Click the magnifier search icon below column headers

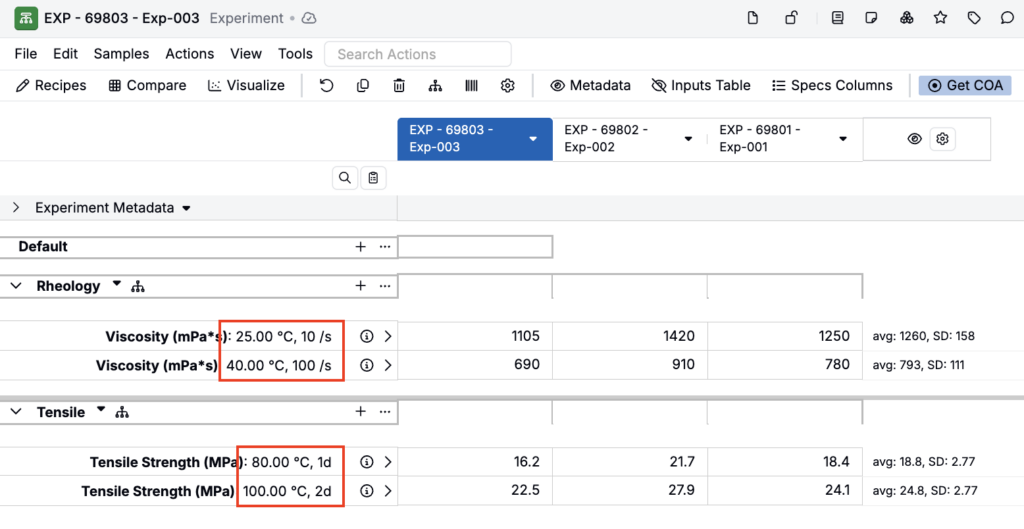345,178
